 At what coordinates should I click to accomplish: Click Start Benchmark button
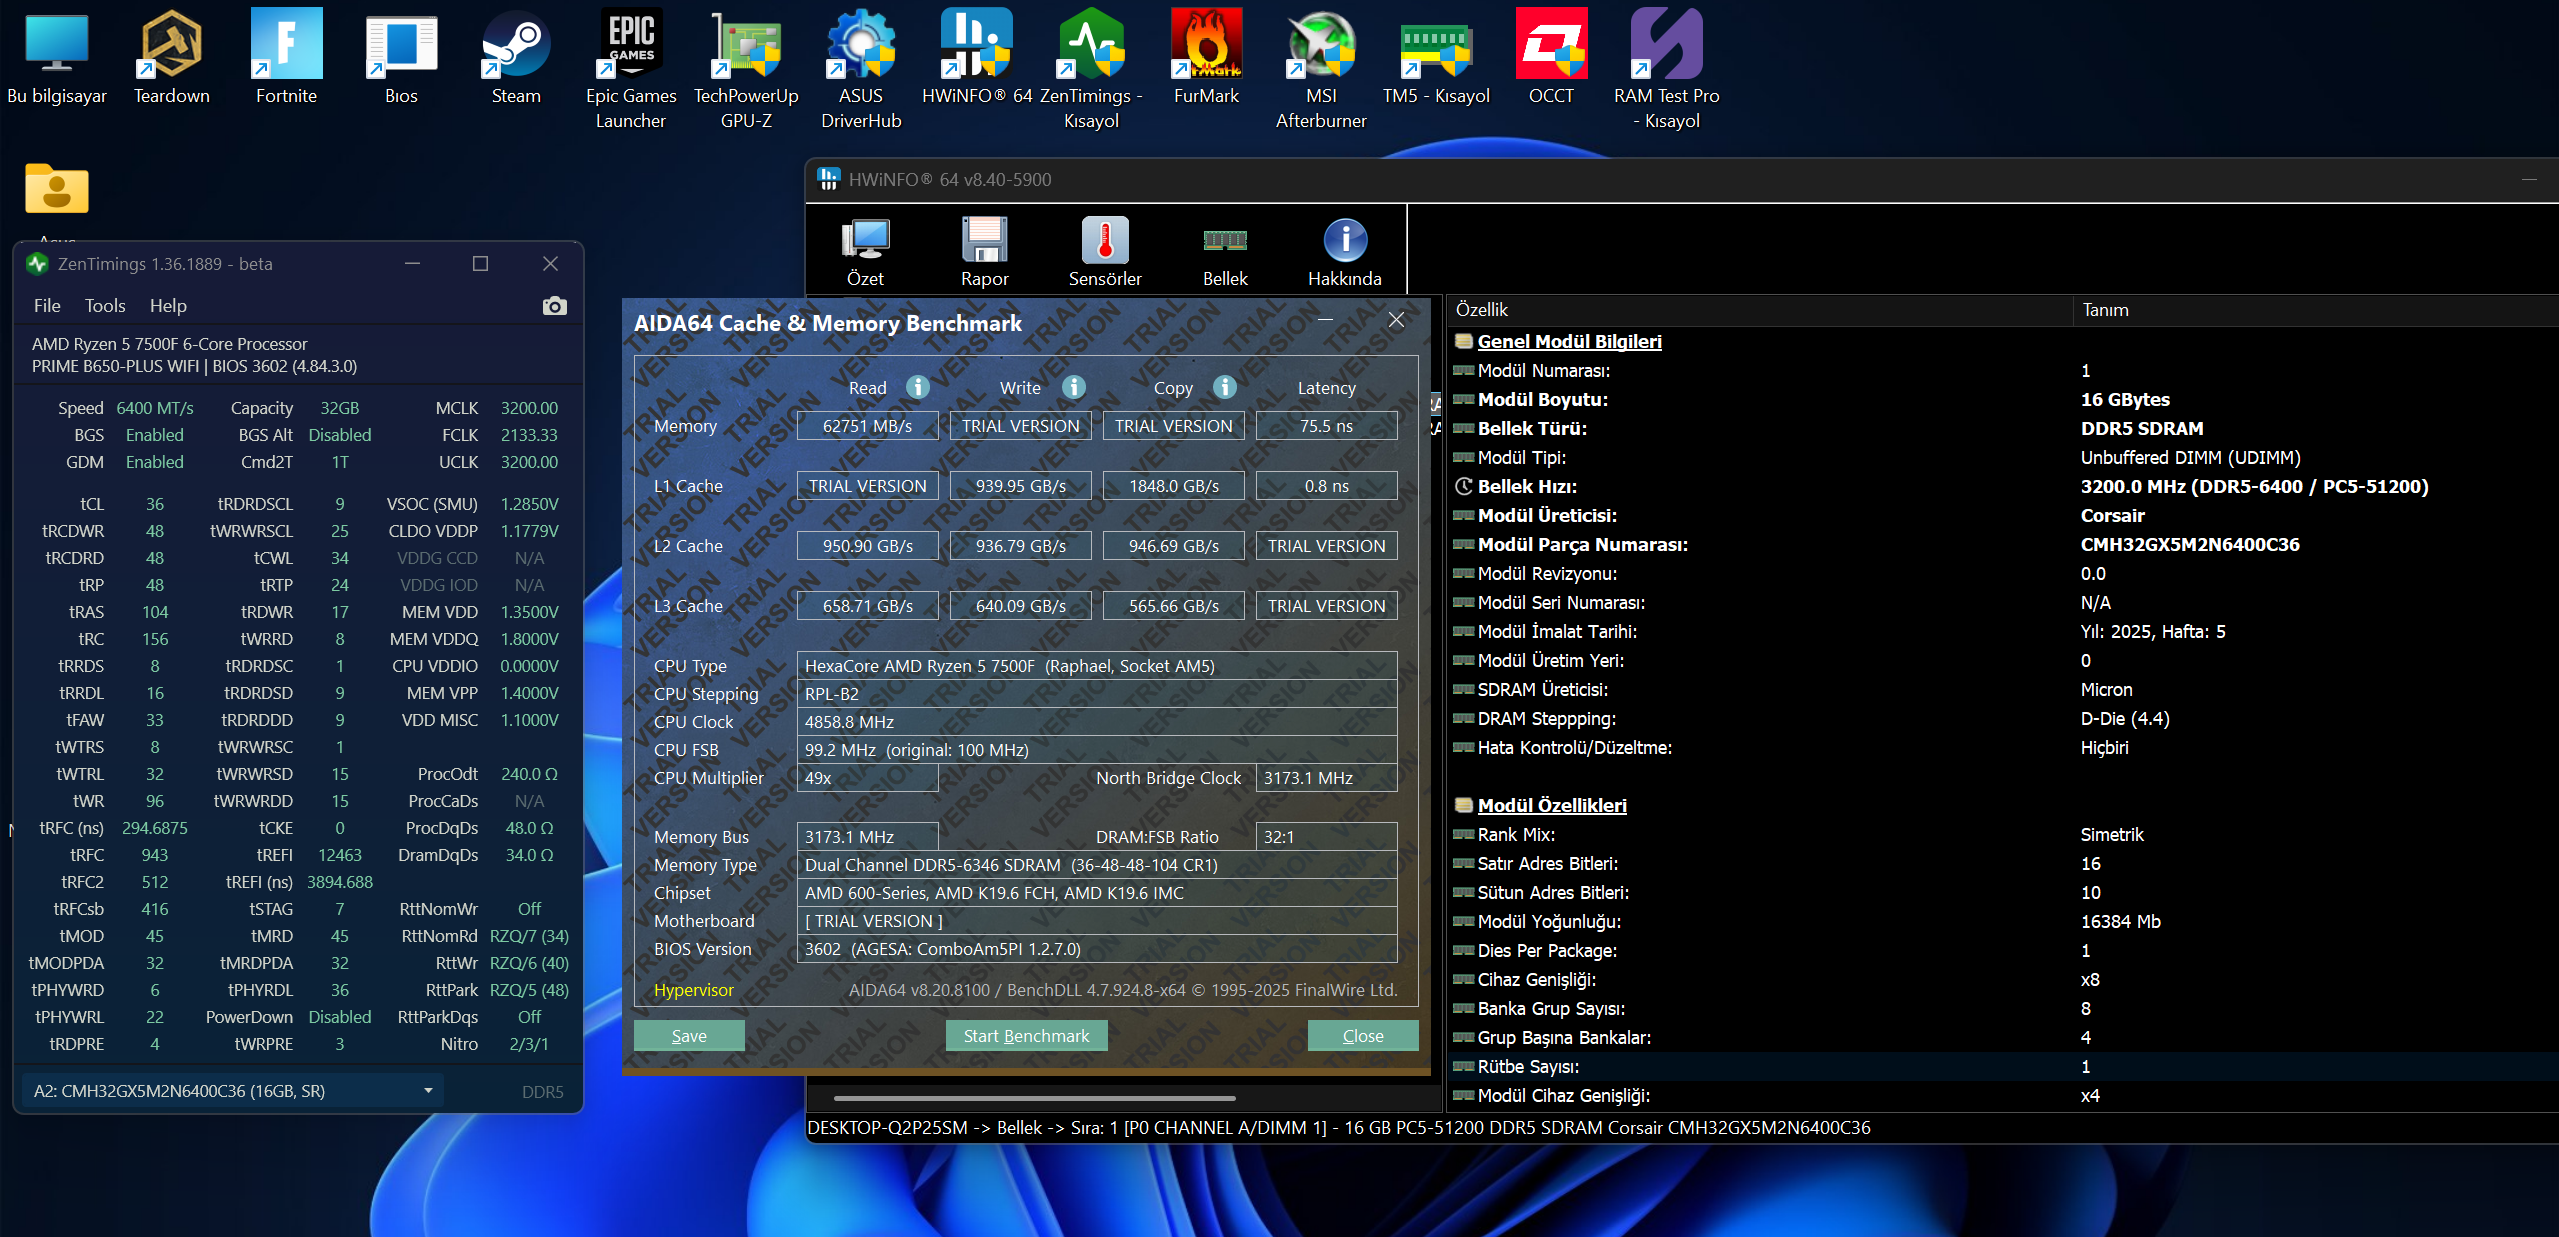1026,1036
